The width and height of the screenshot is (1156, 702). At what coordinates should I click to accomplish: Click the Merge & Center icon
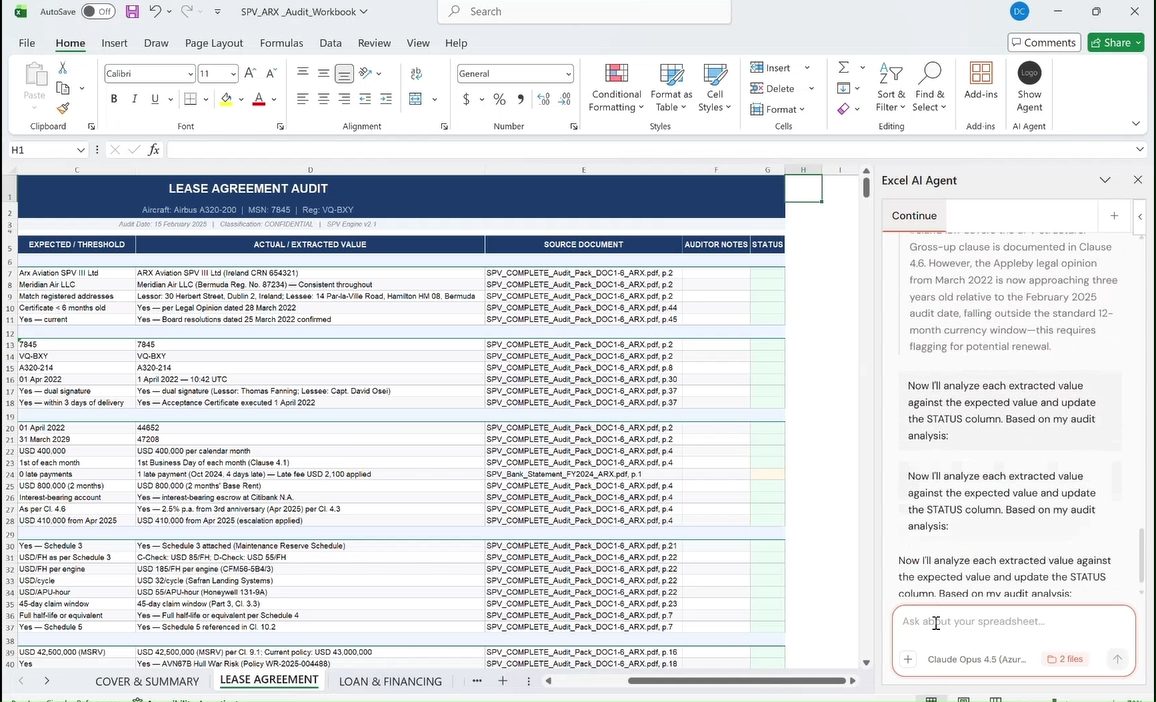point(416,99)
